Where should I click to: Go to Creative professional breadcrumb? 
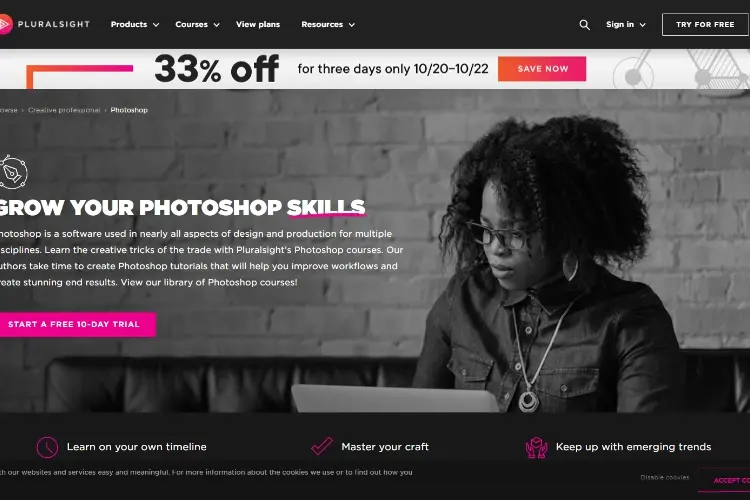(64, 110)
